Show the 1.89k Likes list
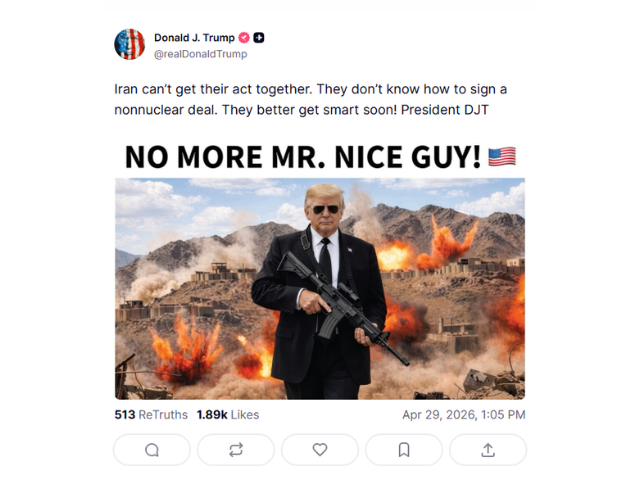 [227, 415]
